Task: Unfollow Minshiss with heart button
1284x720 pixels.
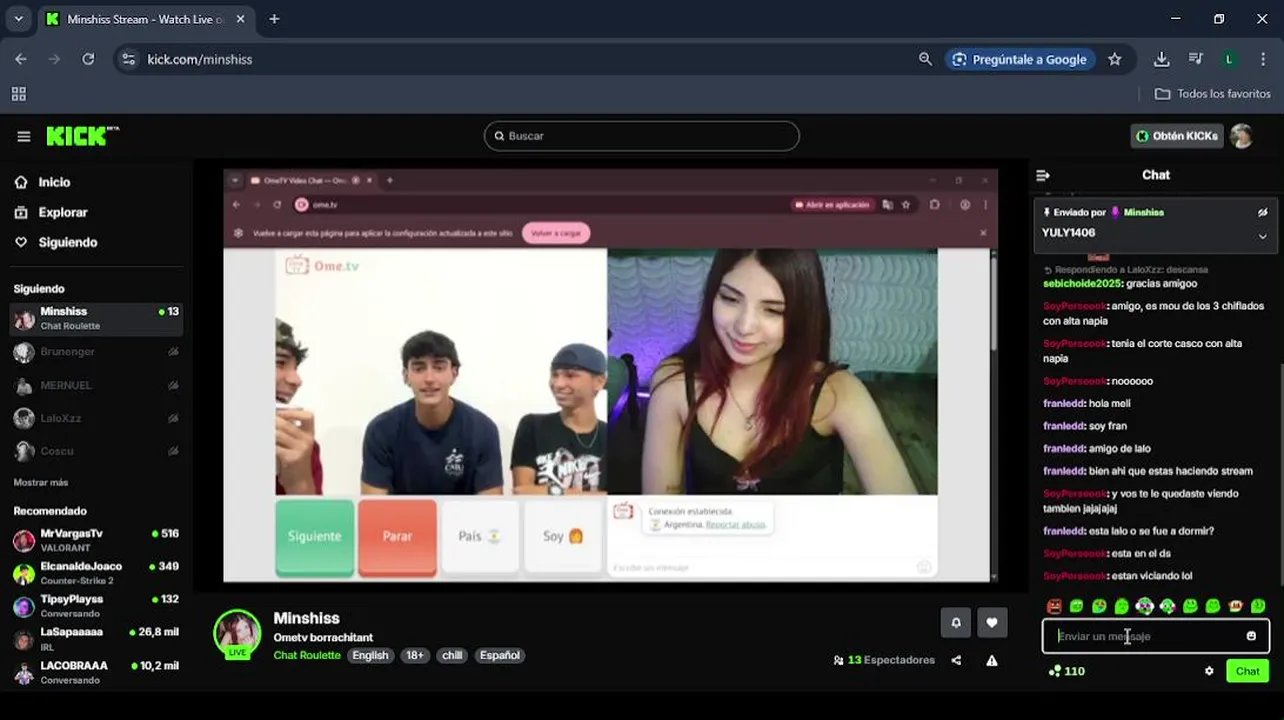Action: click(992, 623)
